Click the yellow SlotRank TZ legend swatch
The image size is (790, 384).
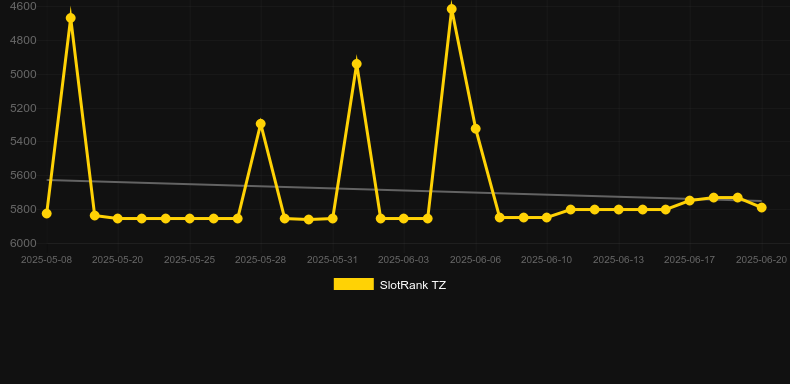354,284
